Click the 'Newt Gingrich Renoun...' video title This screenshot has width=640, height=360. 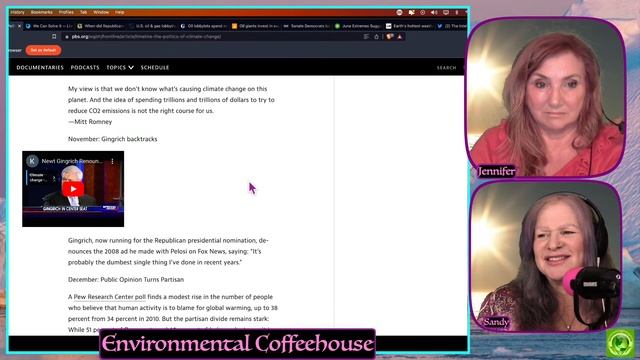[x=72, y=161]
